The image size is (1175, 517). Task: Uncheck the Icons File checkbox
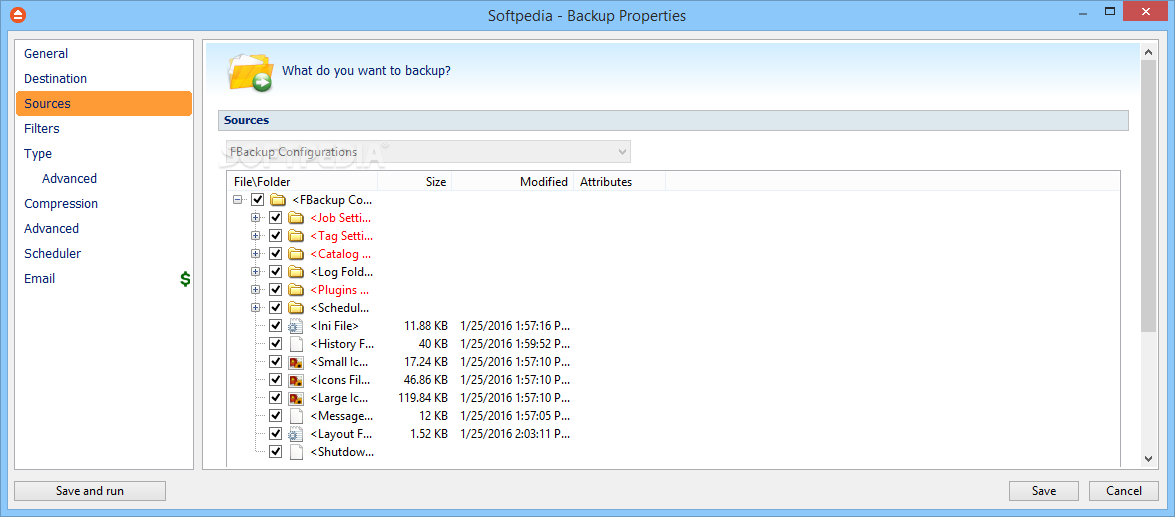tap(276, 380)
